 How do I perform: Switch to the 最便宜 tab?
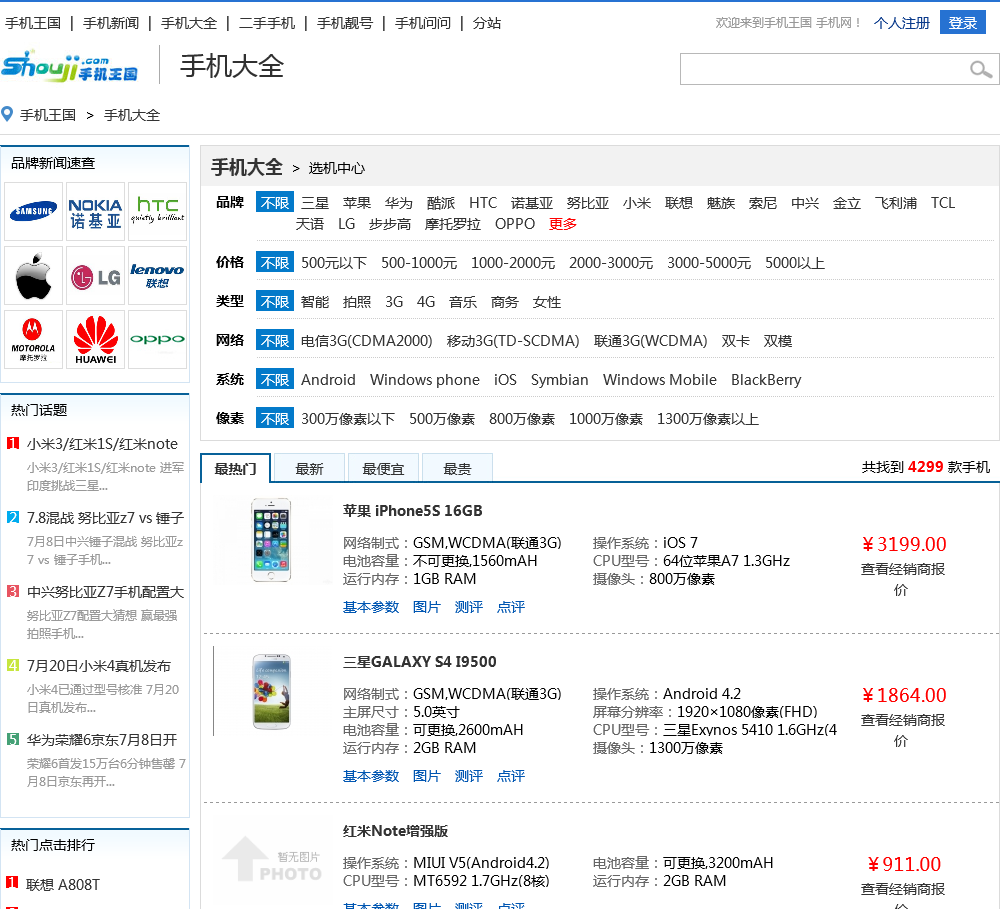click(x=383, y=469)
